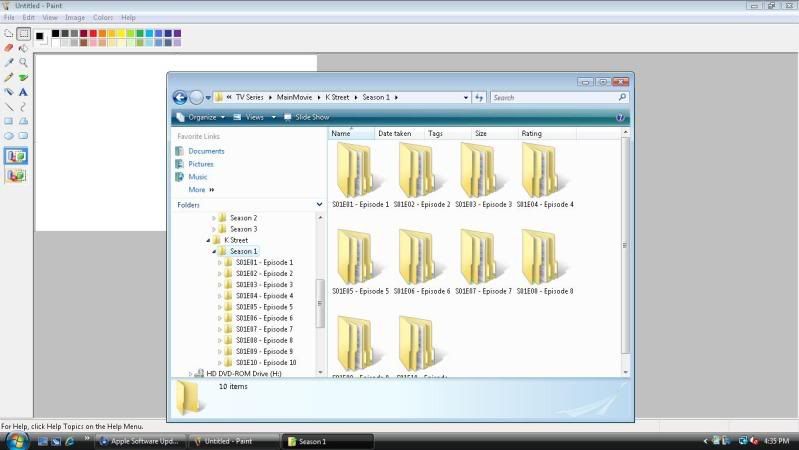The width and height of the screenshot is (799, 450).
Task: Click the Explorer help question mark icon
Action: tap(620, 118)
